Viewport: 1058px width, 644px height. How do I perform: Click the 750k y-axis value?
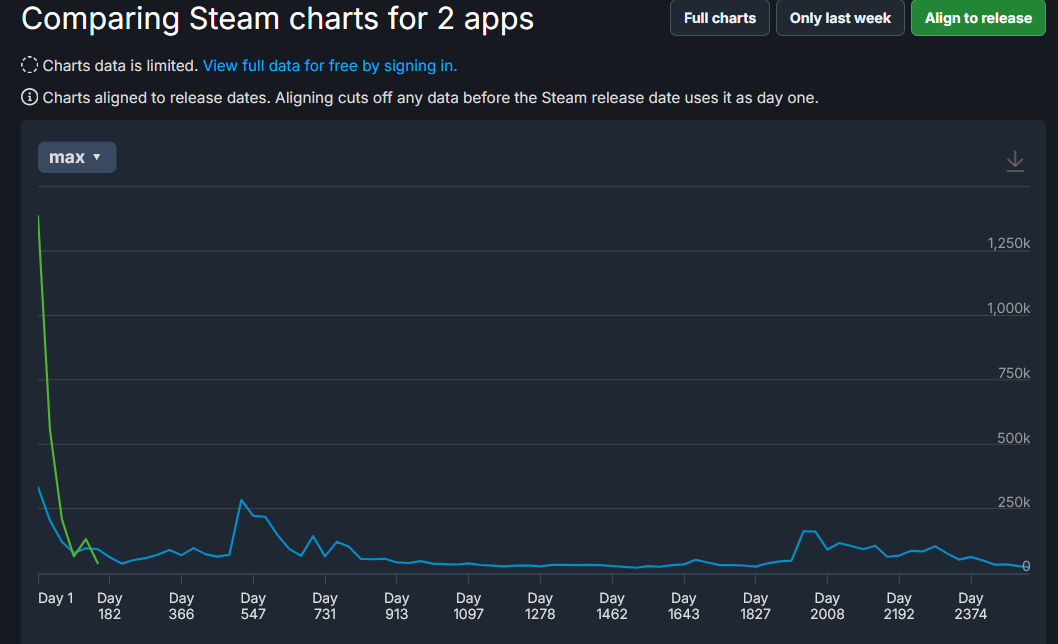[1013, 373]
